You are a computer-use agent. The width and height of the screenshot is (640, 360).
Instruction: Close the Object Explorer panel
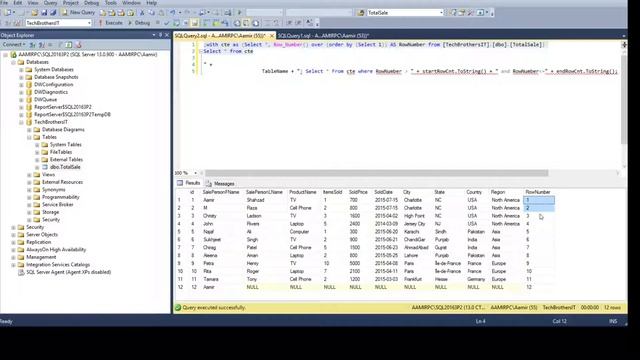pos(167,35)
